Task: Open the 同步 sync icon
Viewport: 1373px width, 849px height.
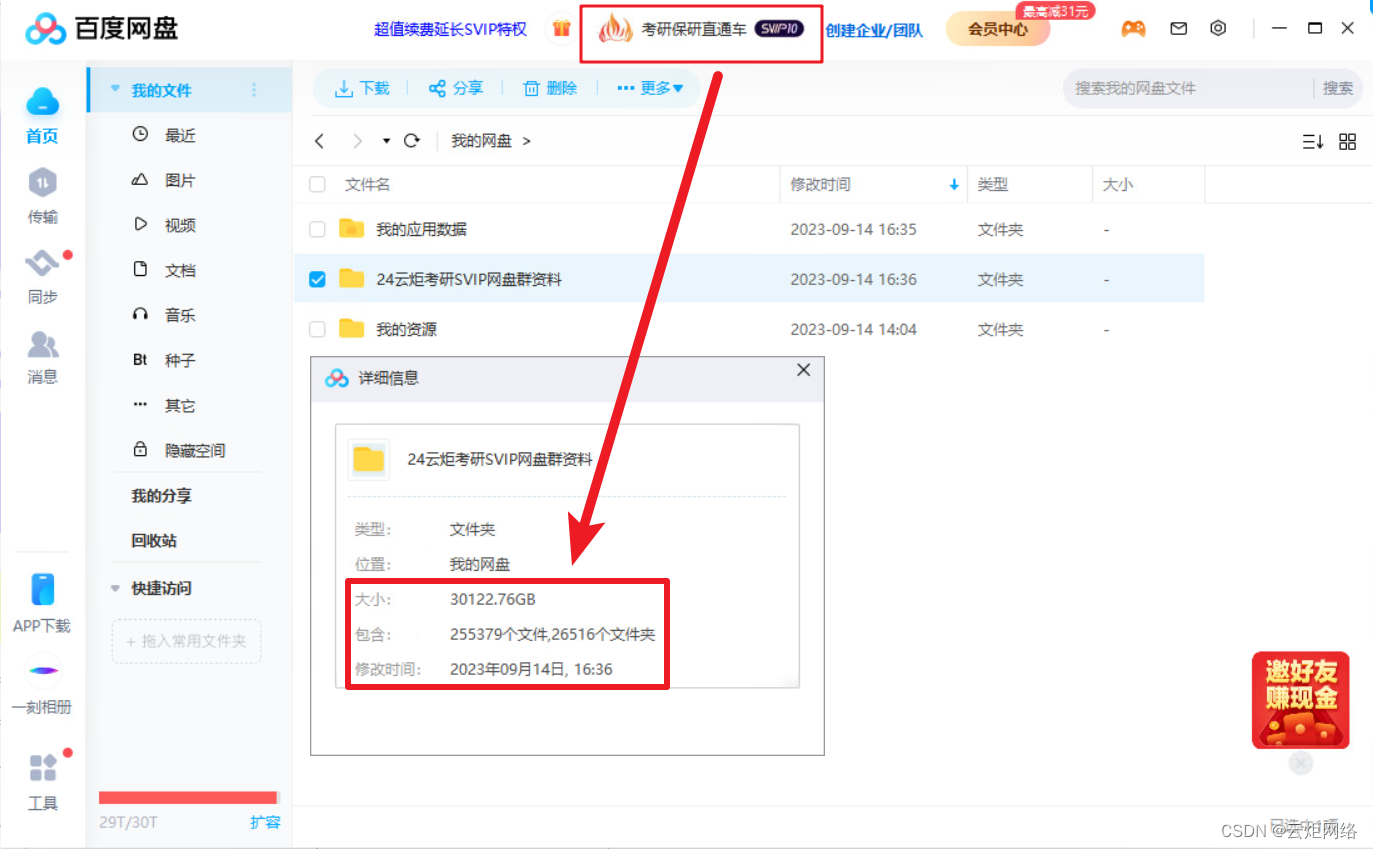Action: tap(42, 276)
